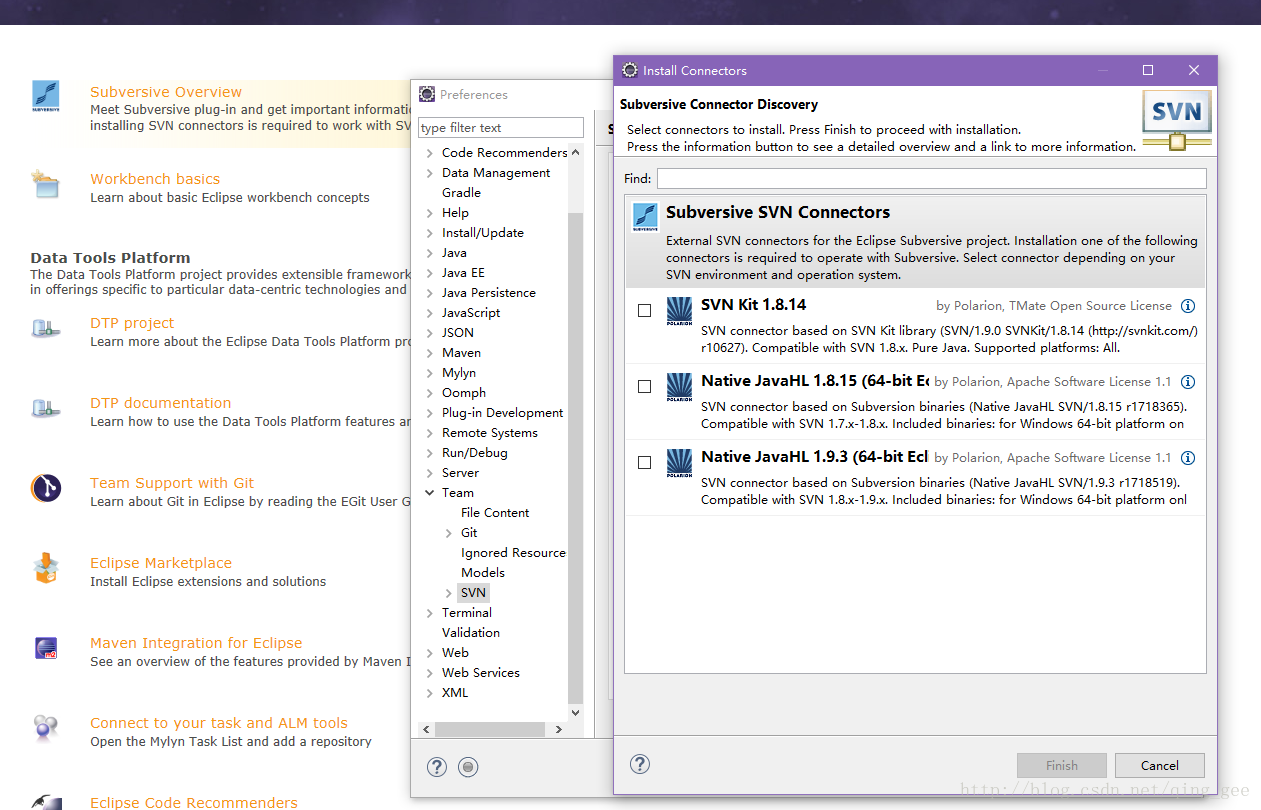Expand the Git node under Team
The height and width of the screenshot is (810, 1261).
449,533
